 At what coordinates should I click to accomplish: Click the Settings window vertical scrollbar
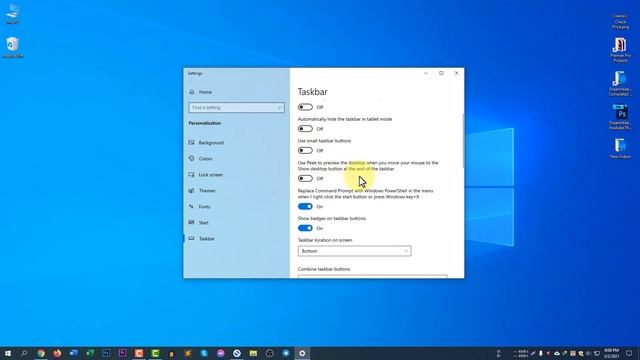pos(463,141)
